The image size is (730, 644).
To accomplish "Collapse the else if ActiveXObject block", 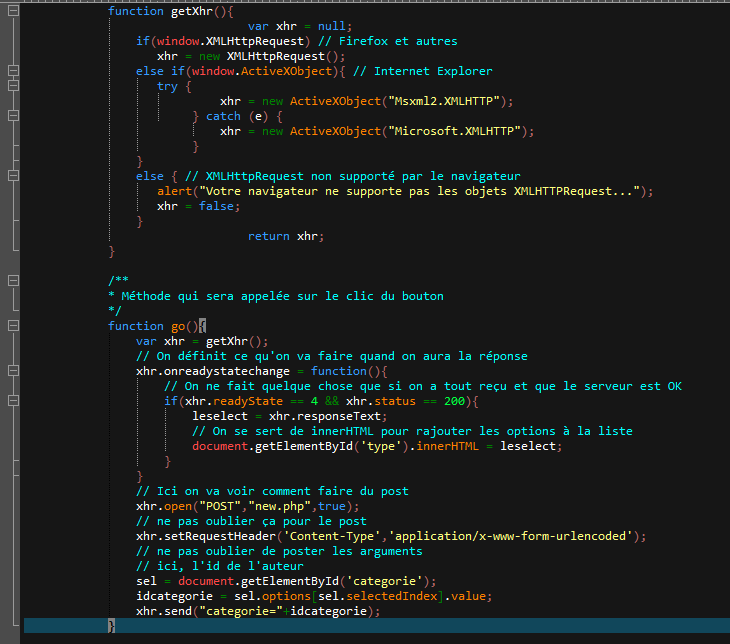I will pyautogui.click(x=12, y=71).
